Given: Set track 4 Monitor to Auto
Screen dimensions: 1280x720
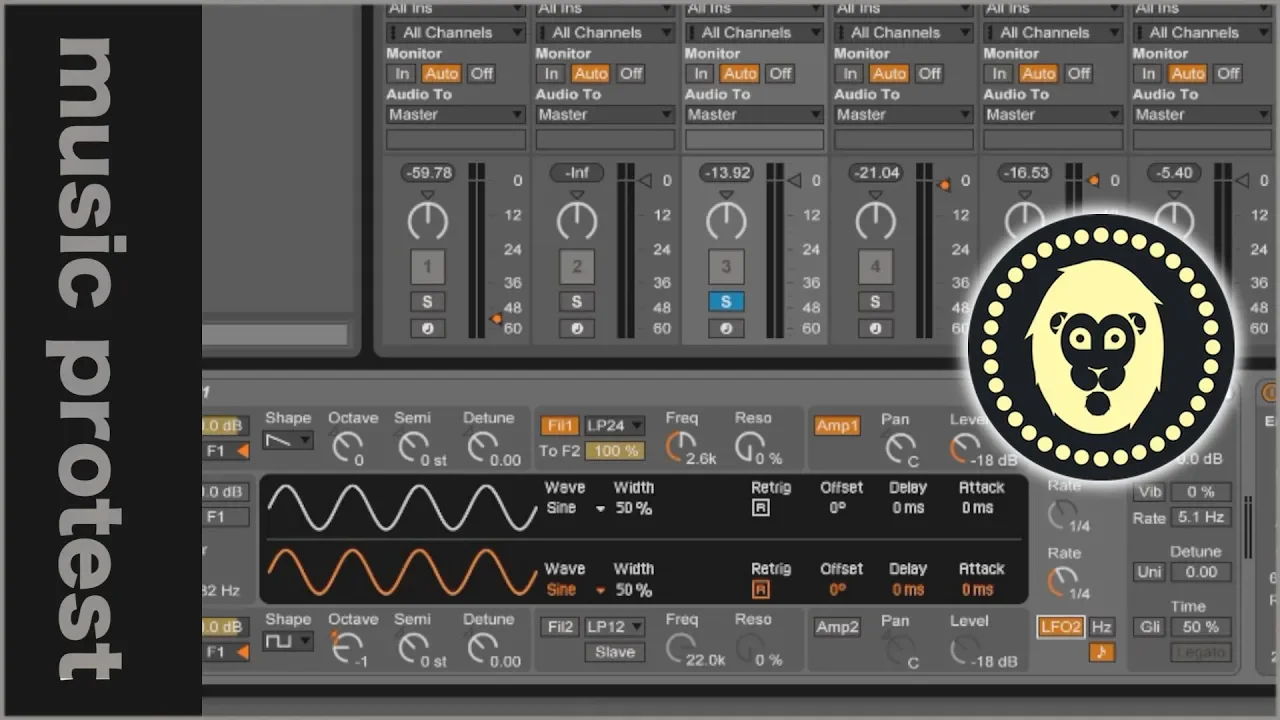Looking at the screenshot, I should click(889, 73).
